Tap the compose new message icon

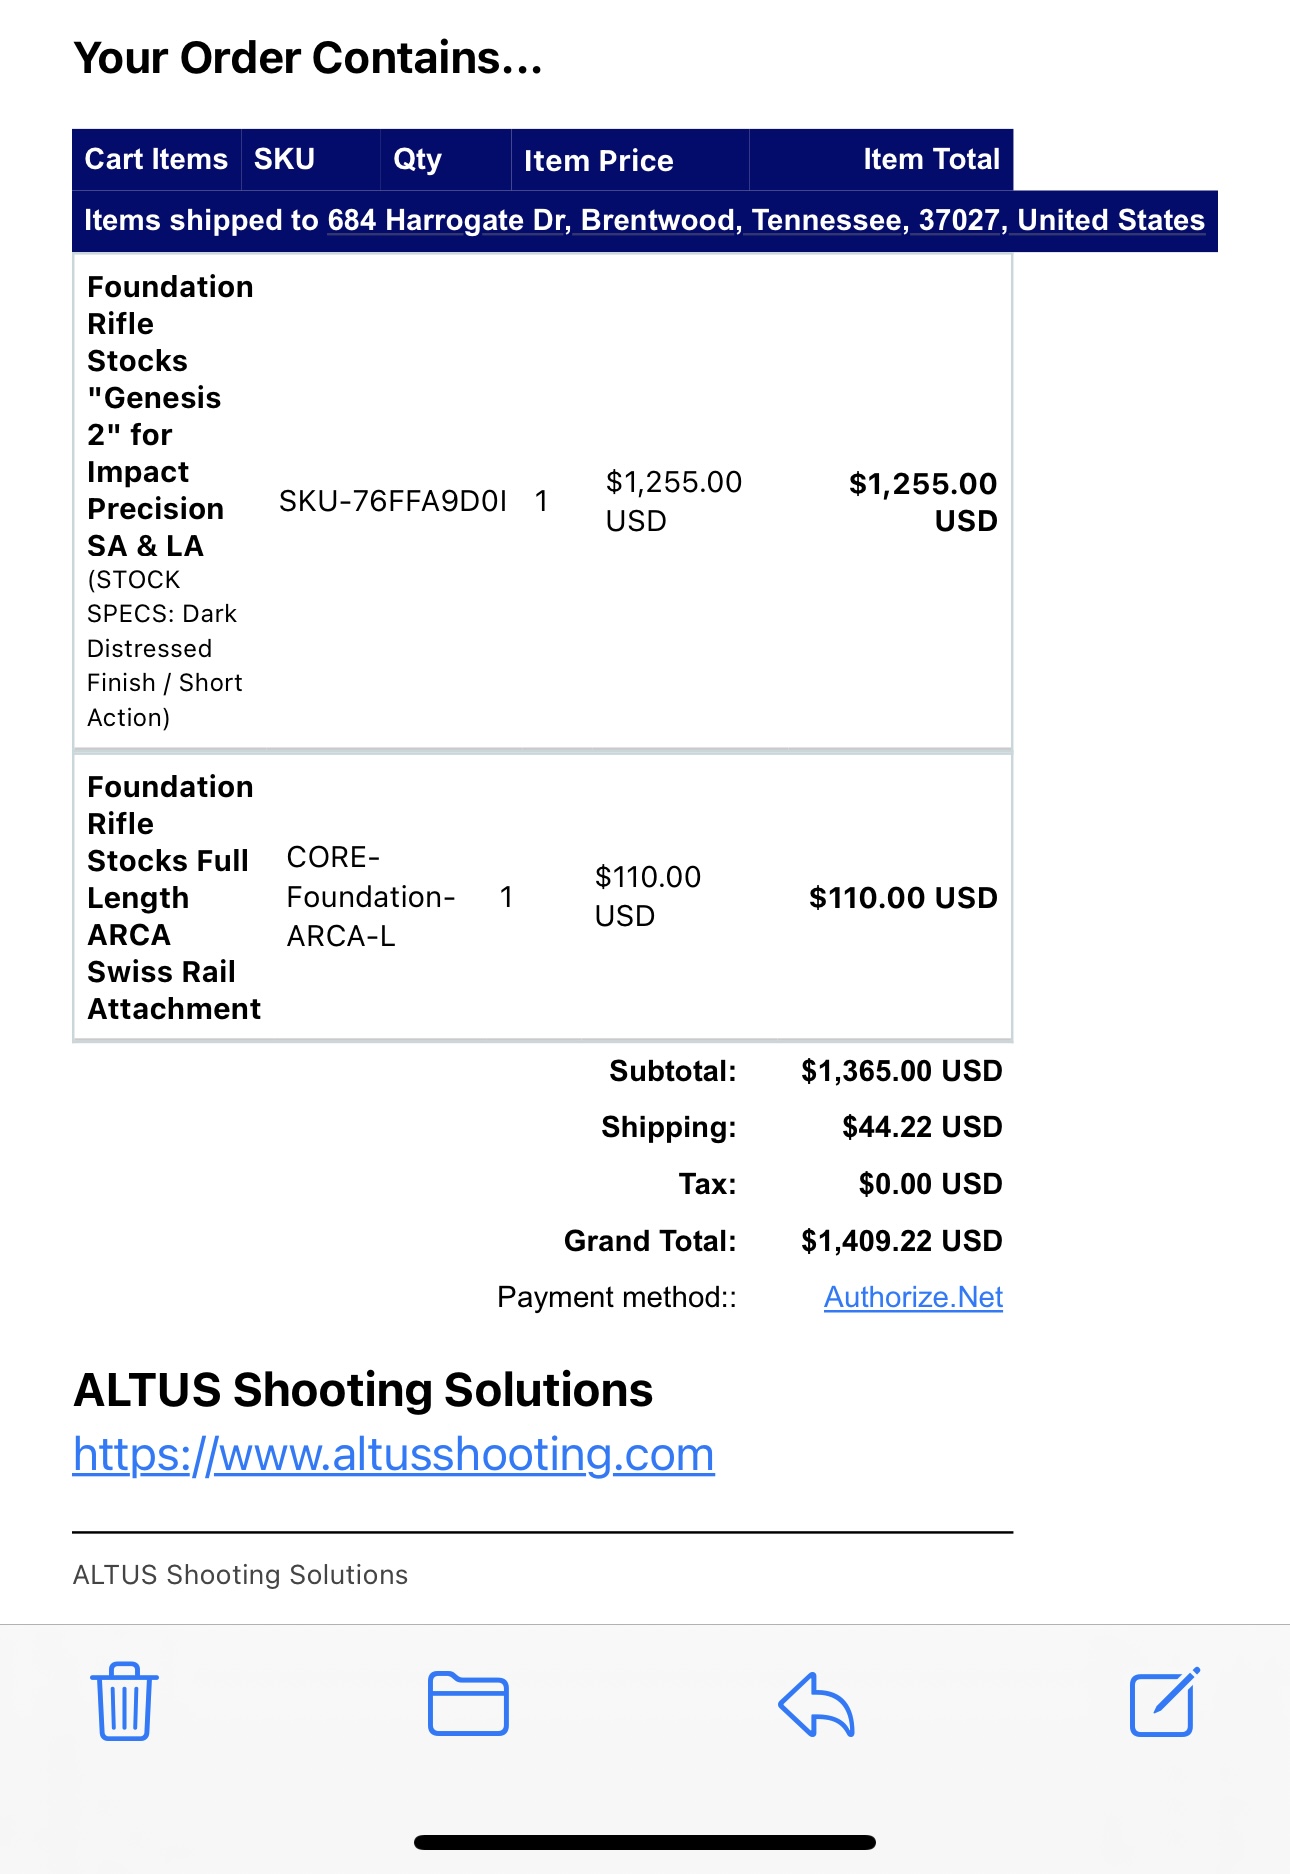pyautogui.click(x=1164, y=1702)
